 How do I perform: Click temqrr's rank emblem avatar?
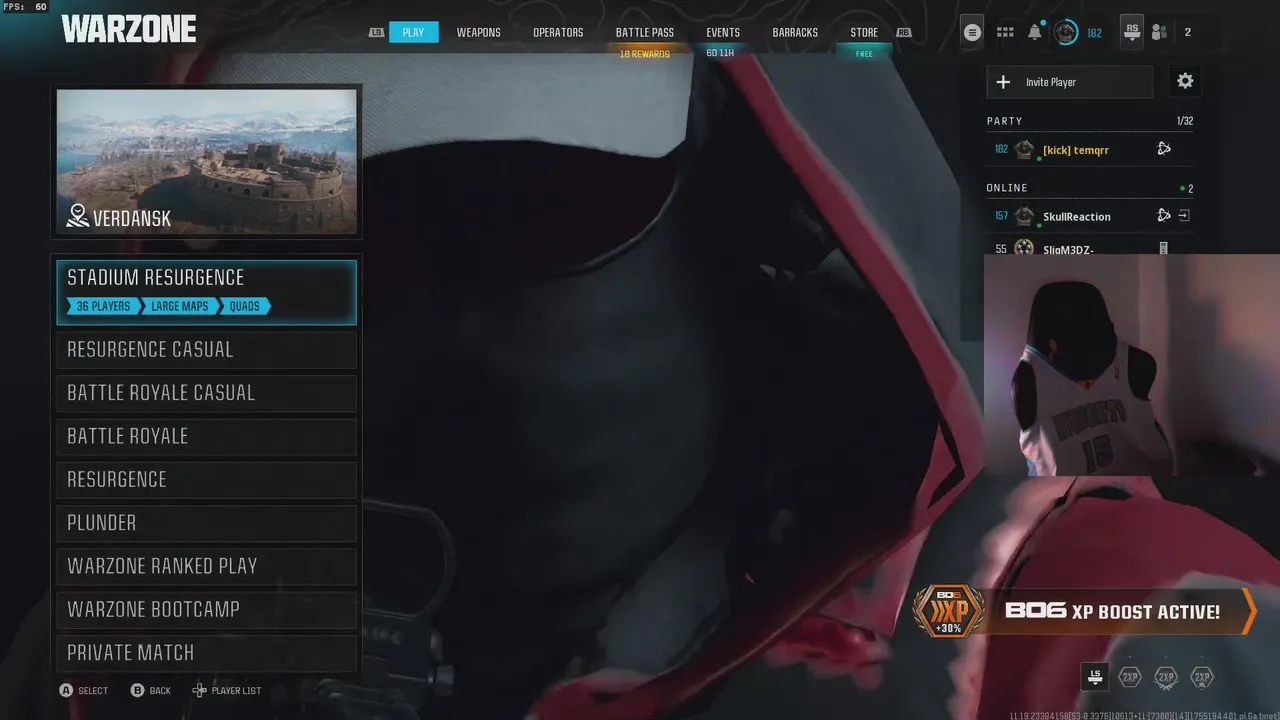pos(1024,149)
